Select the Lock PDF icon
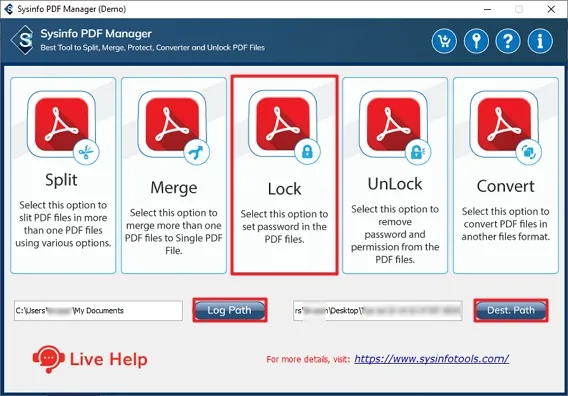This screenshot has width=568, height=396. (x=283, y=124)
